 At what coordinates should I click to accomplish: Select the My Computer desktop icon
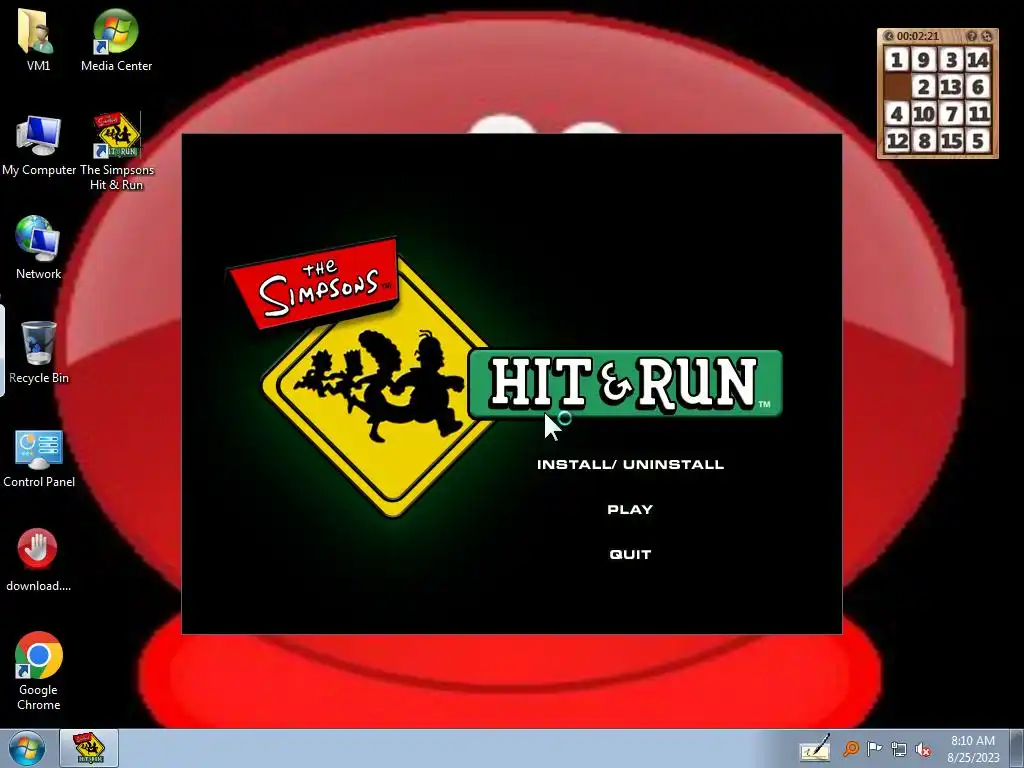pos(39,145)
